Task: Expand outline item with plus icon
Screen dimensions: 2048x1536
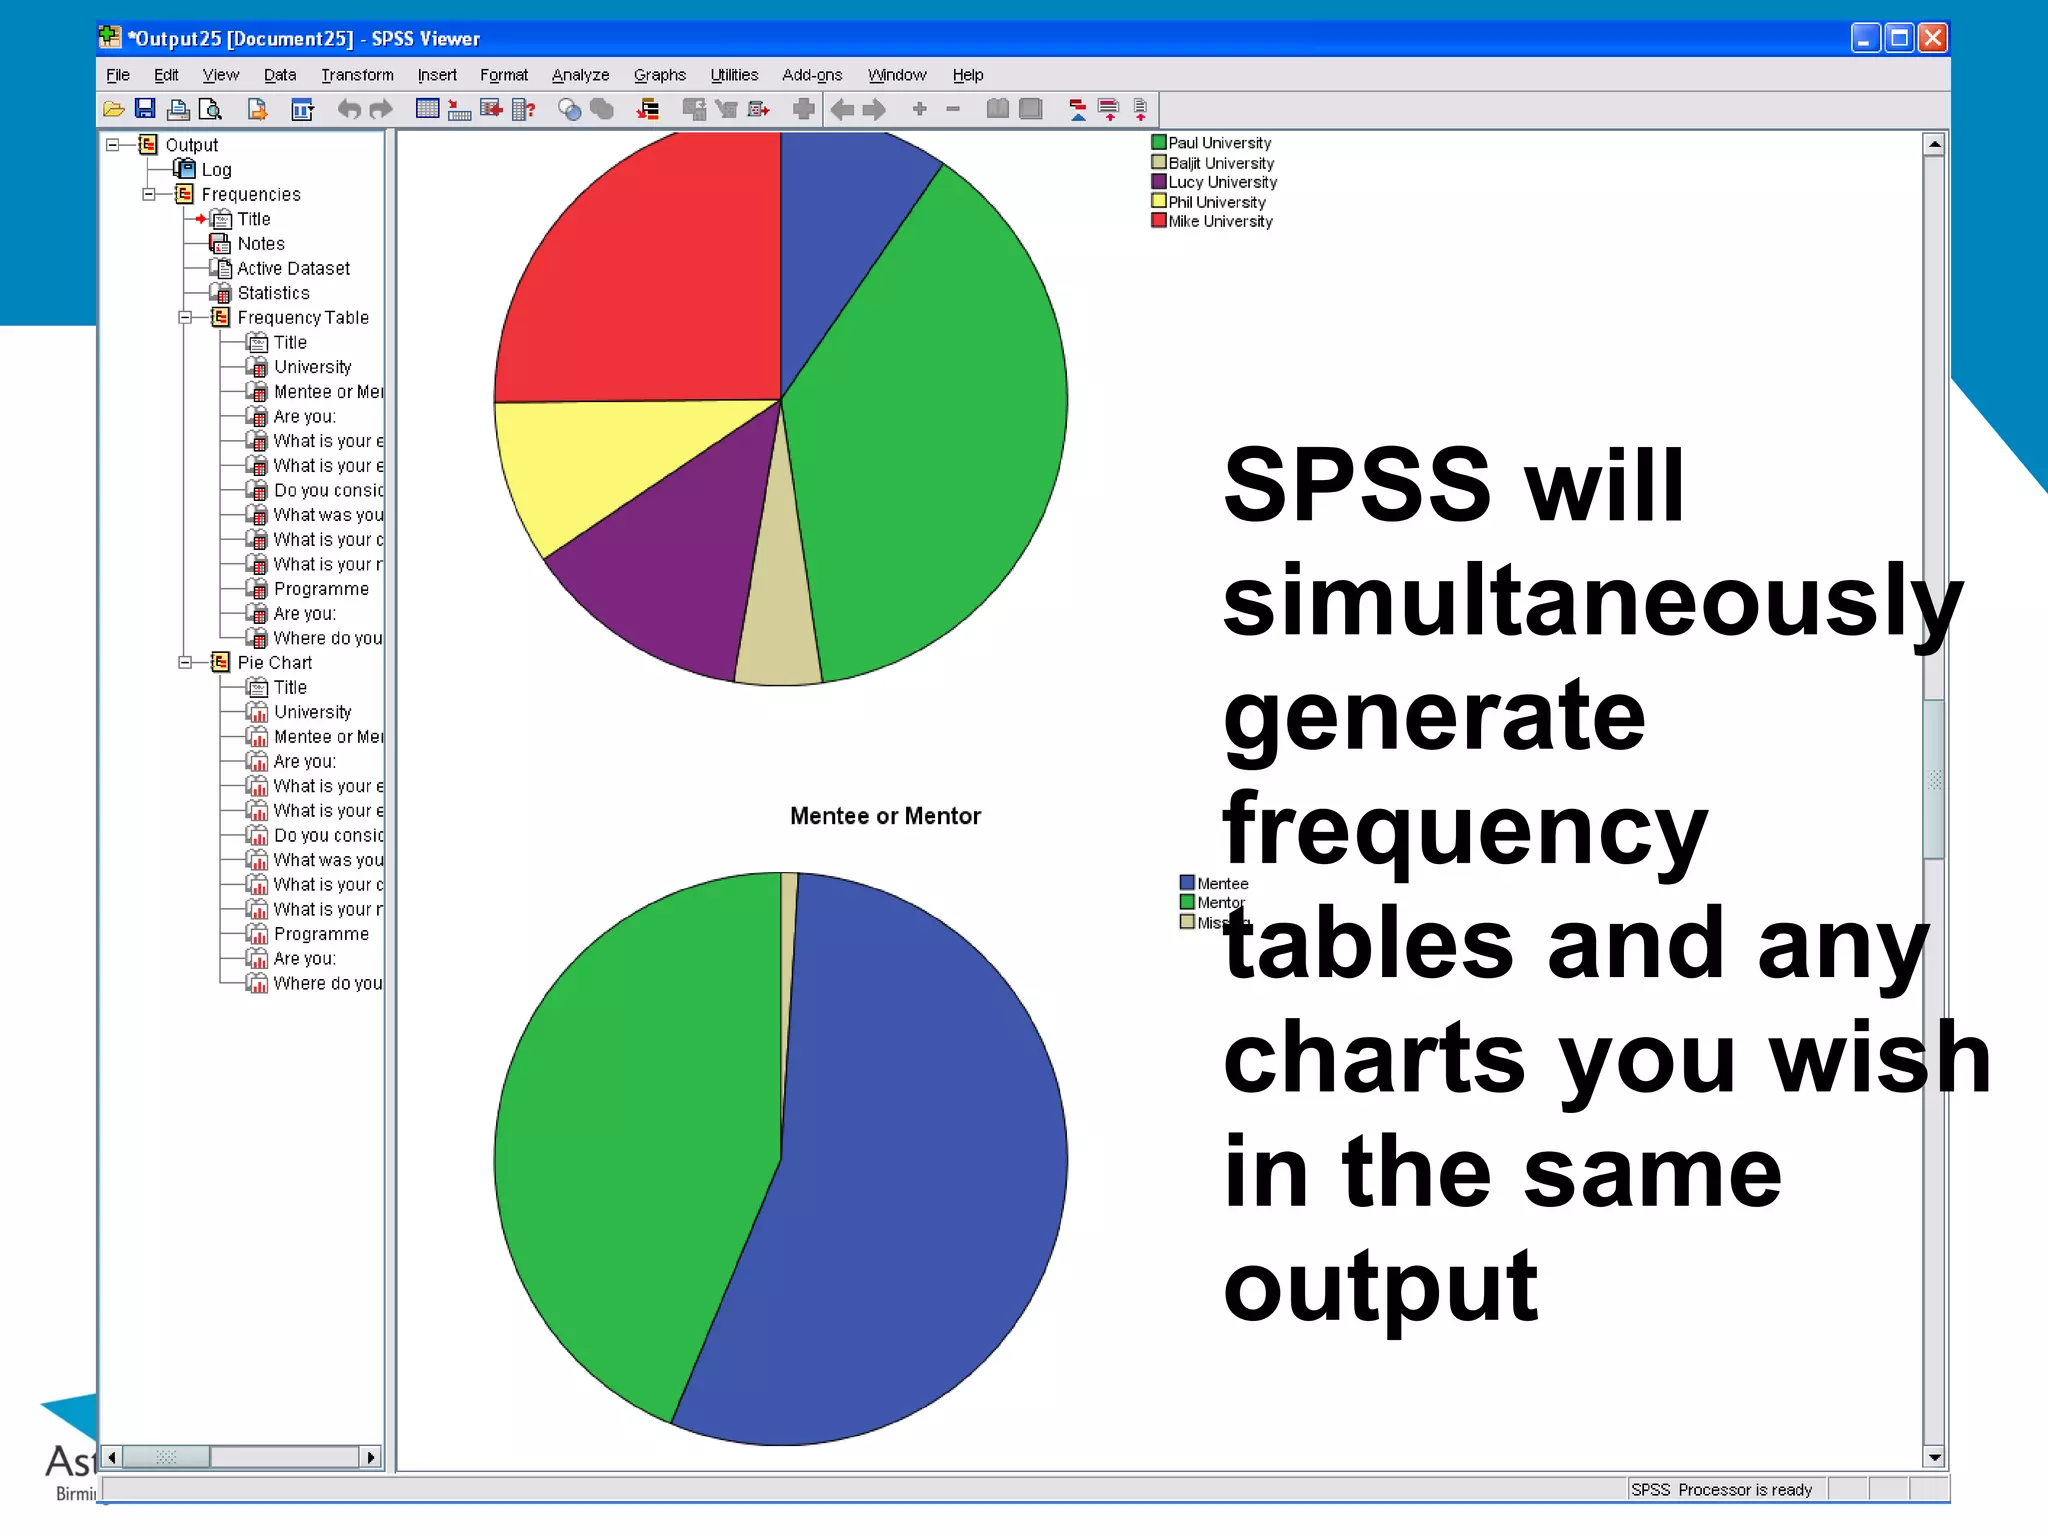Action: click(x=920, y=109)
